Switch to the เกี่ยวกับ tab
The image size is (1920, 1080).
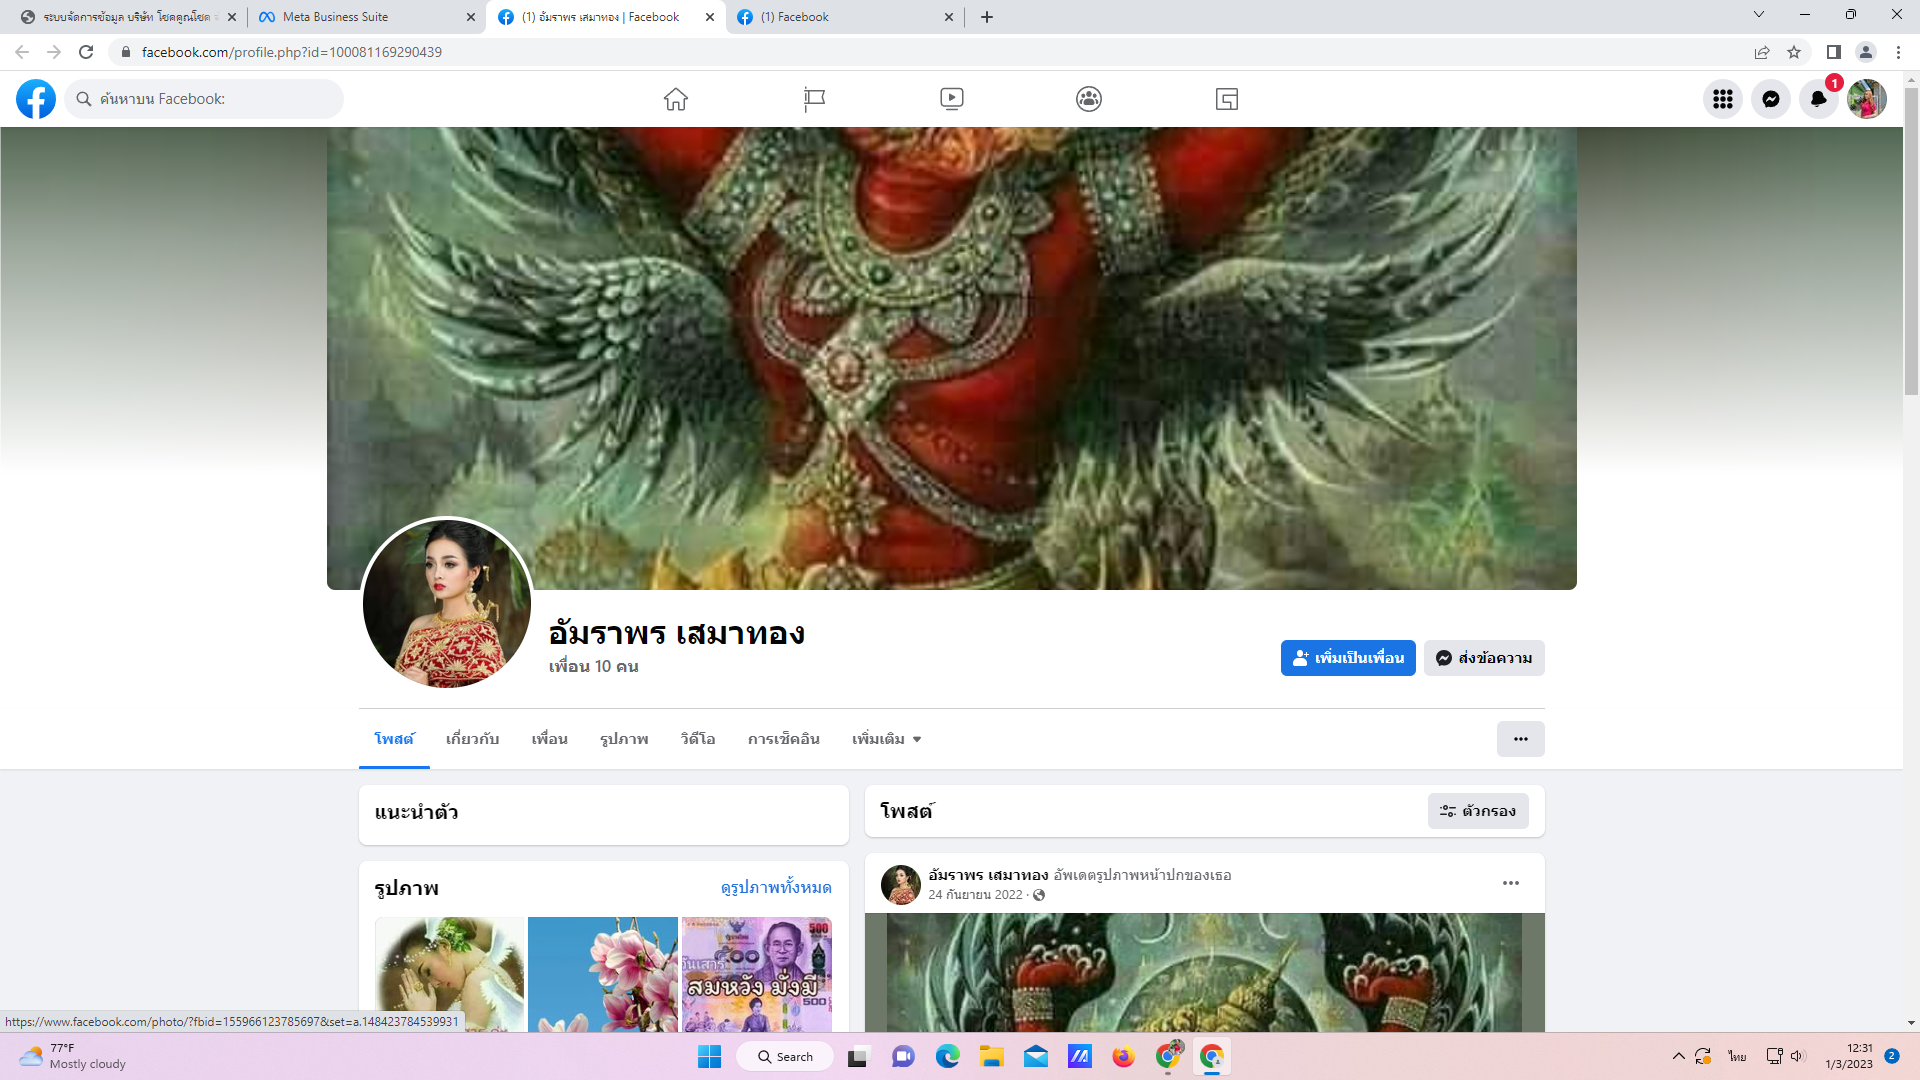point(472,739)
